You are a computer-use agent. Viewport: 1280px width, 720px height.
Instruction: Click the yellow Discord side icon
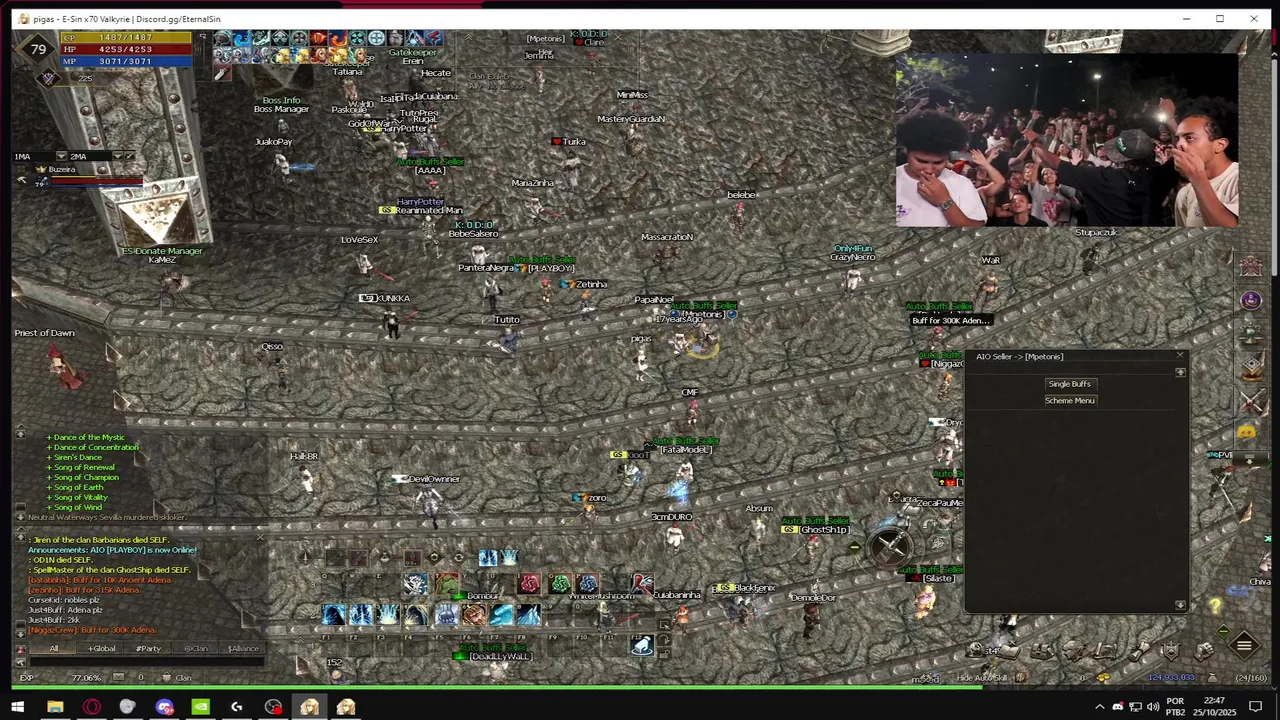click(1246, 432)
